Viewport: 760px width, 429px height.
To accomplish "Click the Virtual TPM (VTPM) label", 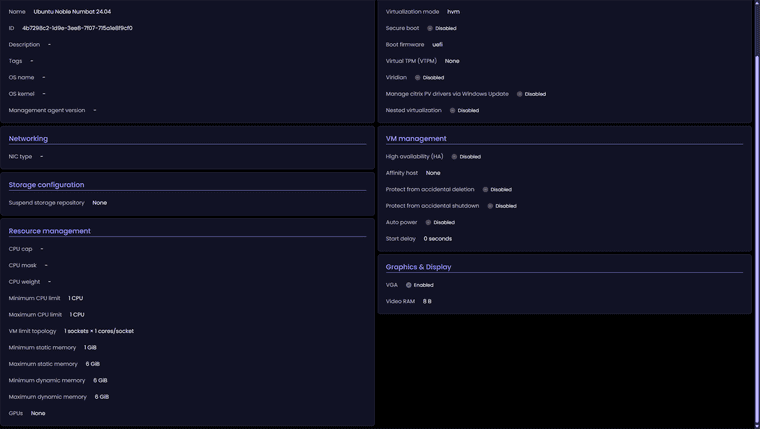I will pyautogui.click(x=411, y=61).
